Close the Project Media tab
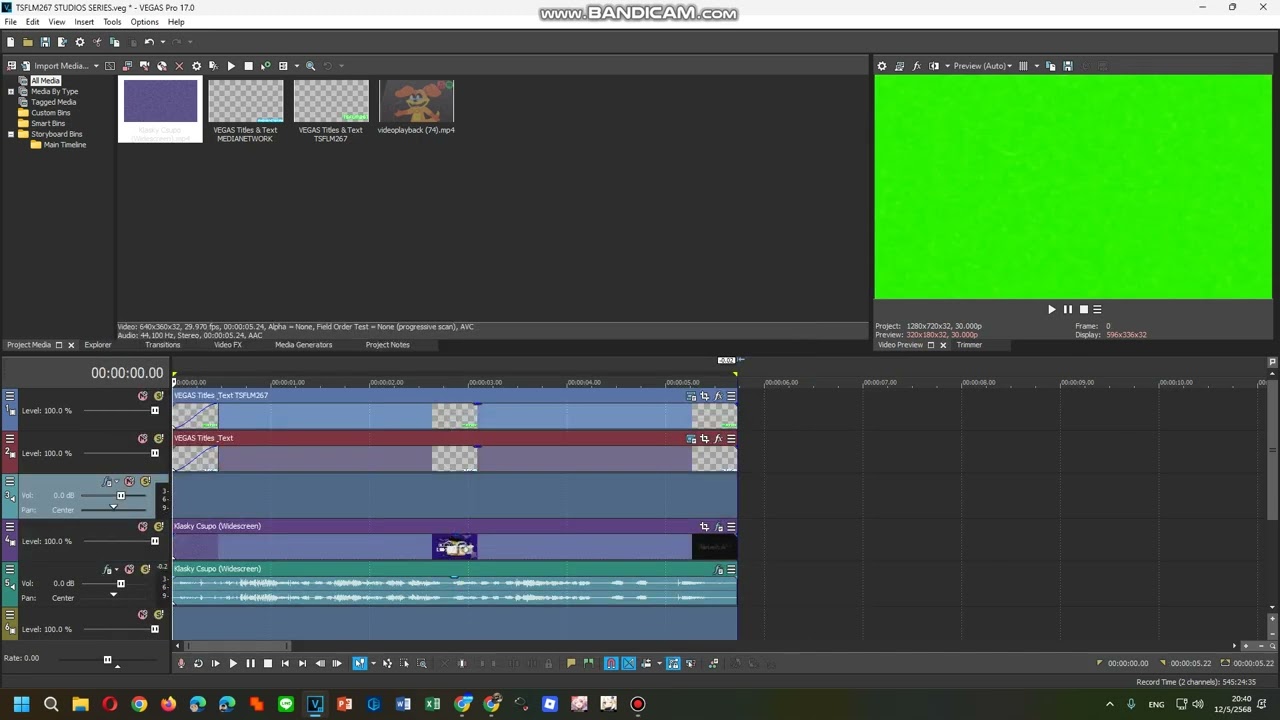1280x720 pixels. click(x=70, y=345)
